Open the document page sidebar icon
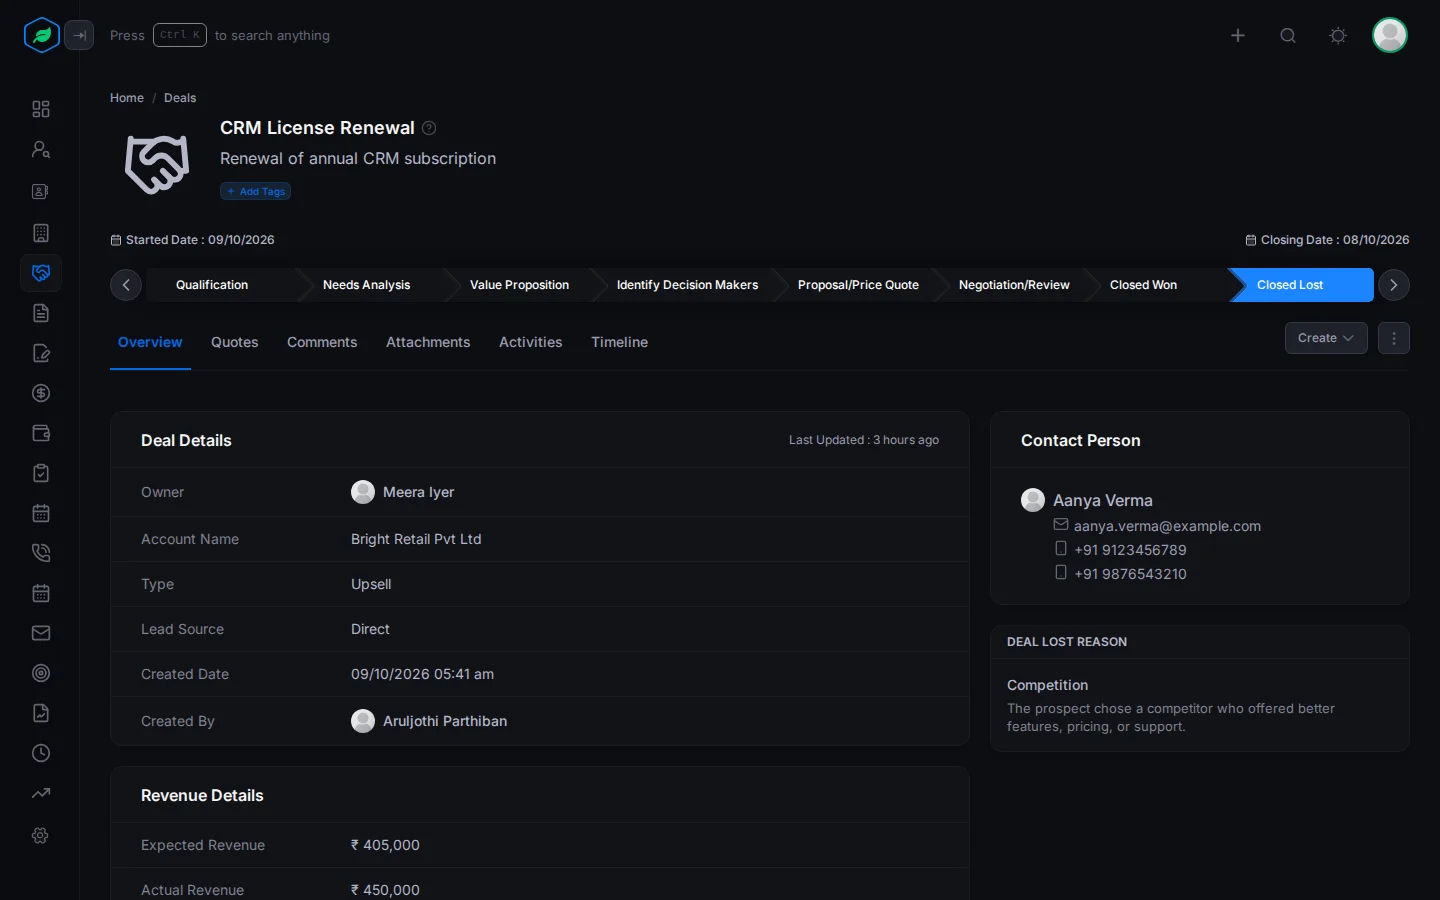The width and height of the screenshot is (1440, 900). click(41, 313)
